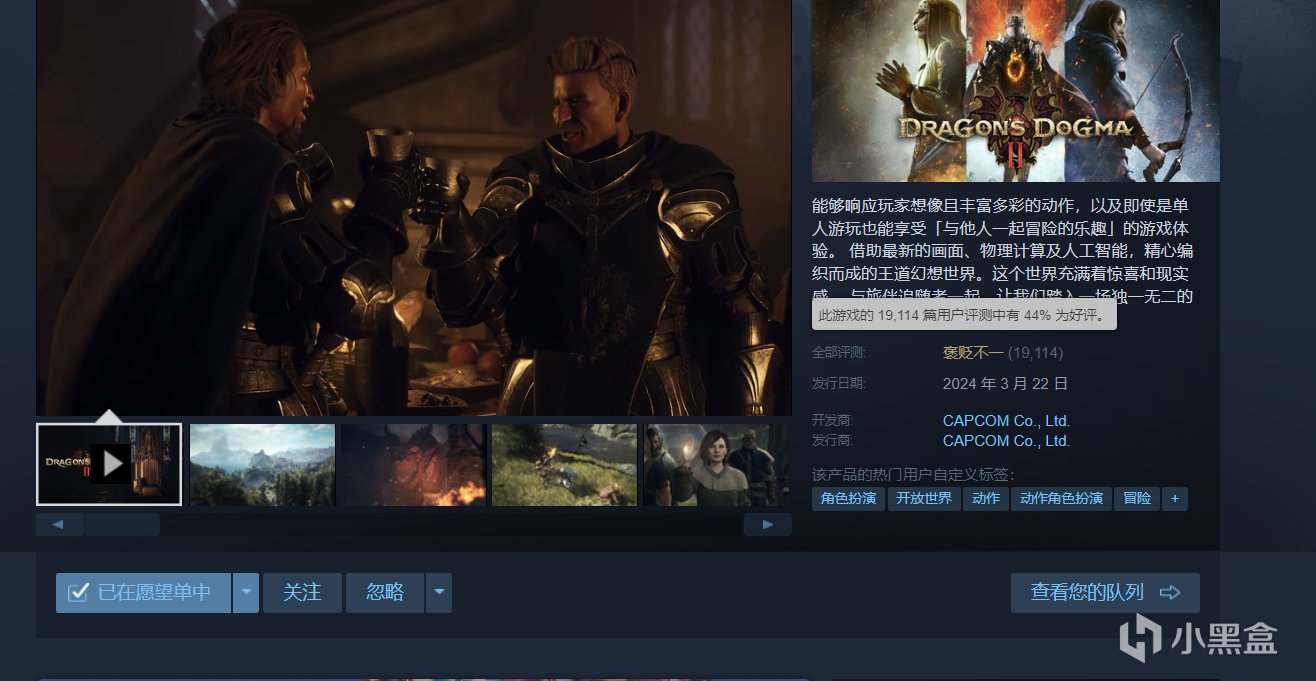Open the wishlist dropdown arrow
The image size is (1316, 681).
click(x=246, y=593)
